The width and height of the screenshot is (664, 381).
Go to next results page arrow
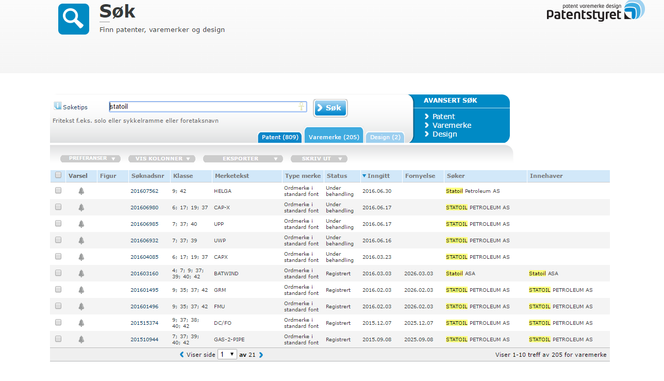click(x=261, y=355)
